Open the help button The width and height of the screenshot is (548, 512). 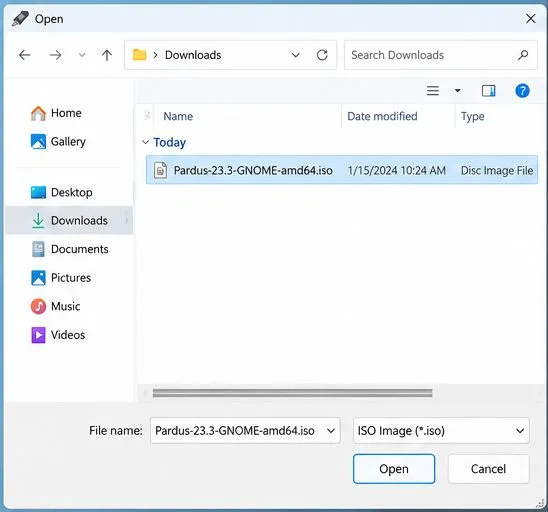[522, 91]
